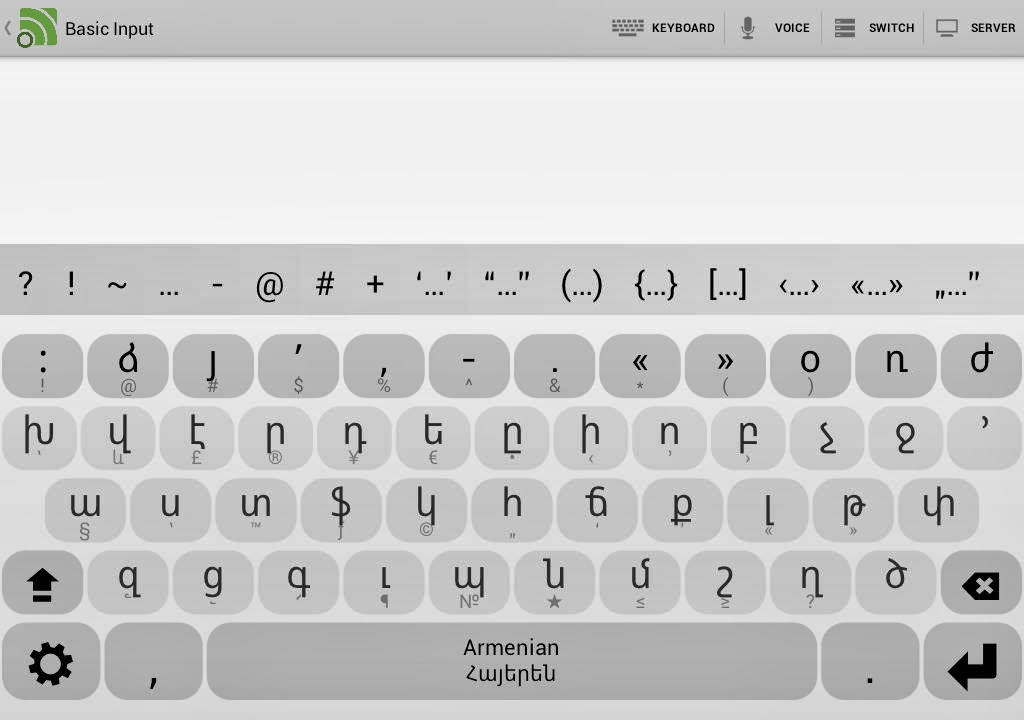The height and width of the screenshot is (720, 1024).
Task: Insert square brackets [...] pair
Action: 728,284
